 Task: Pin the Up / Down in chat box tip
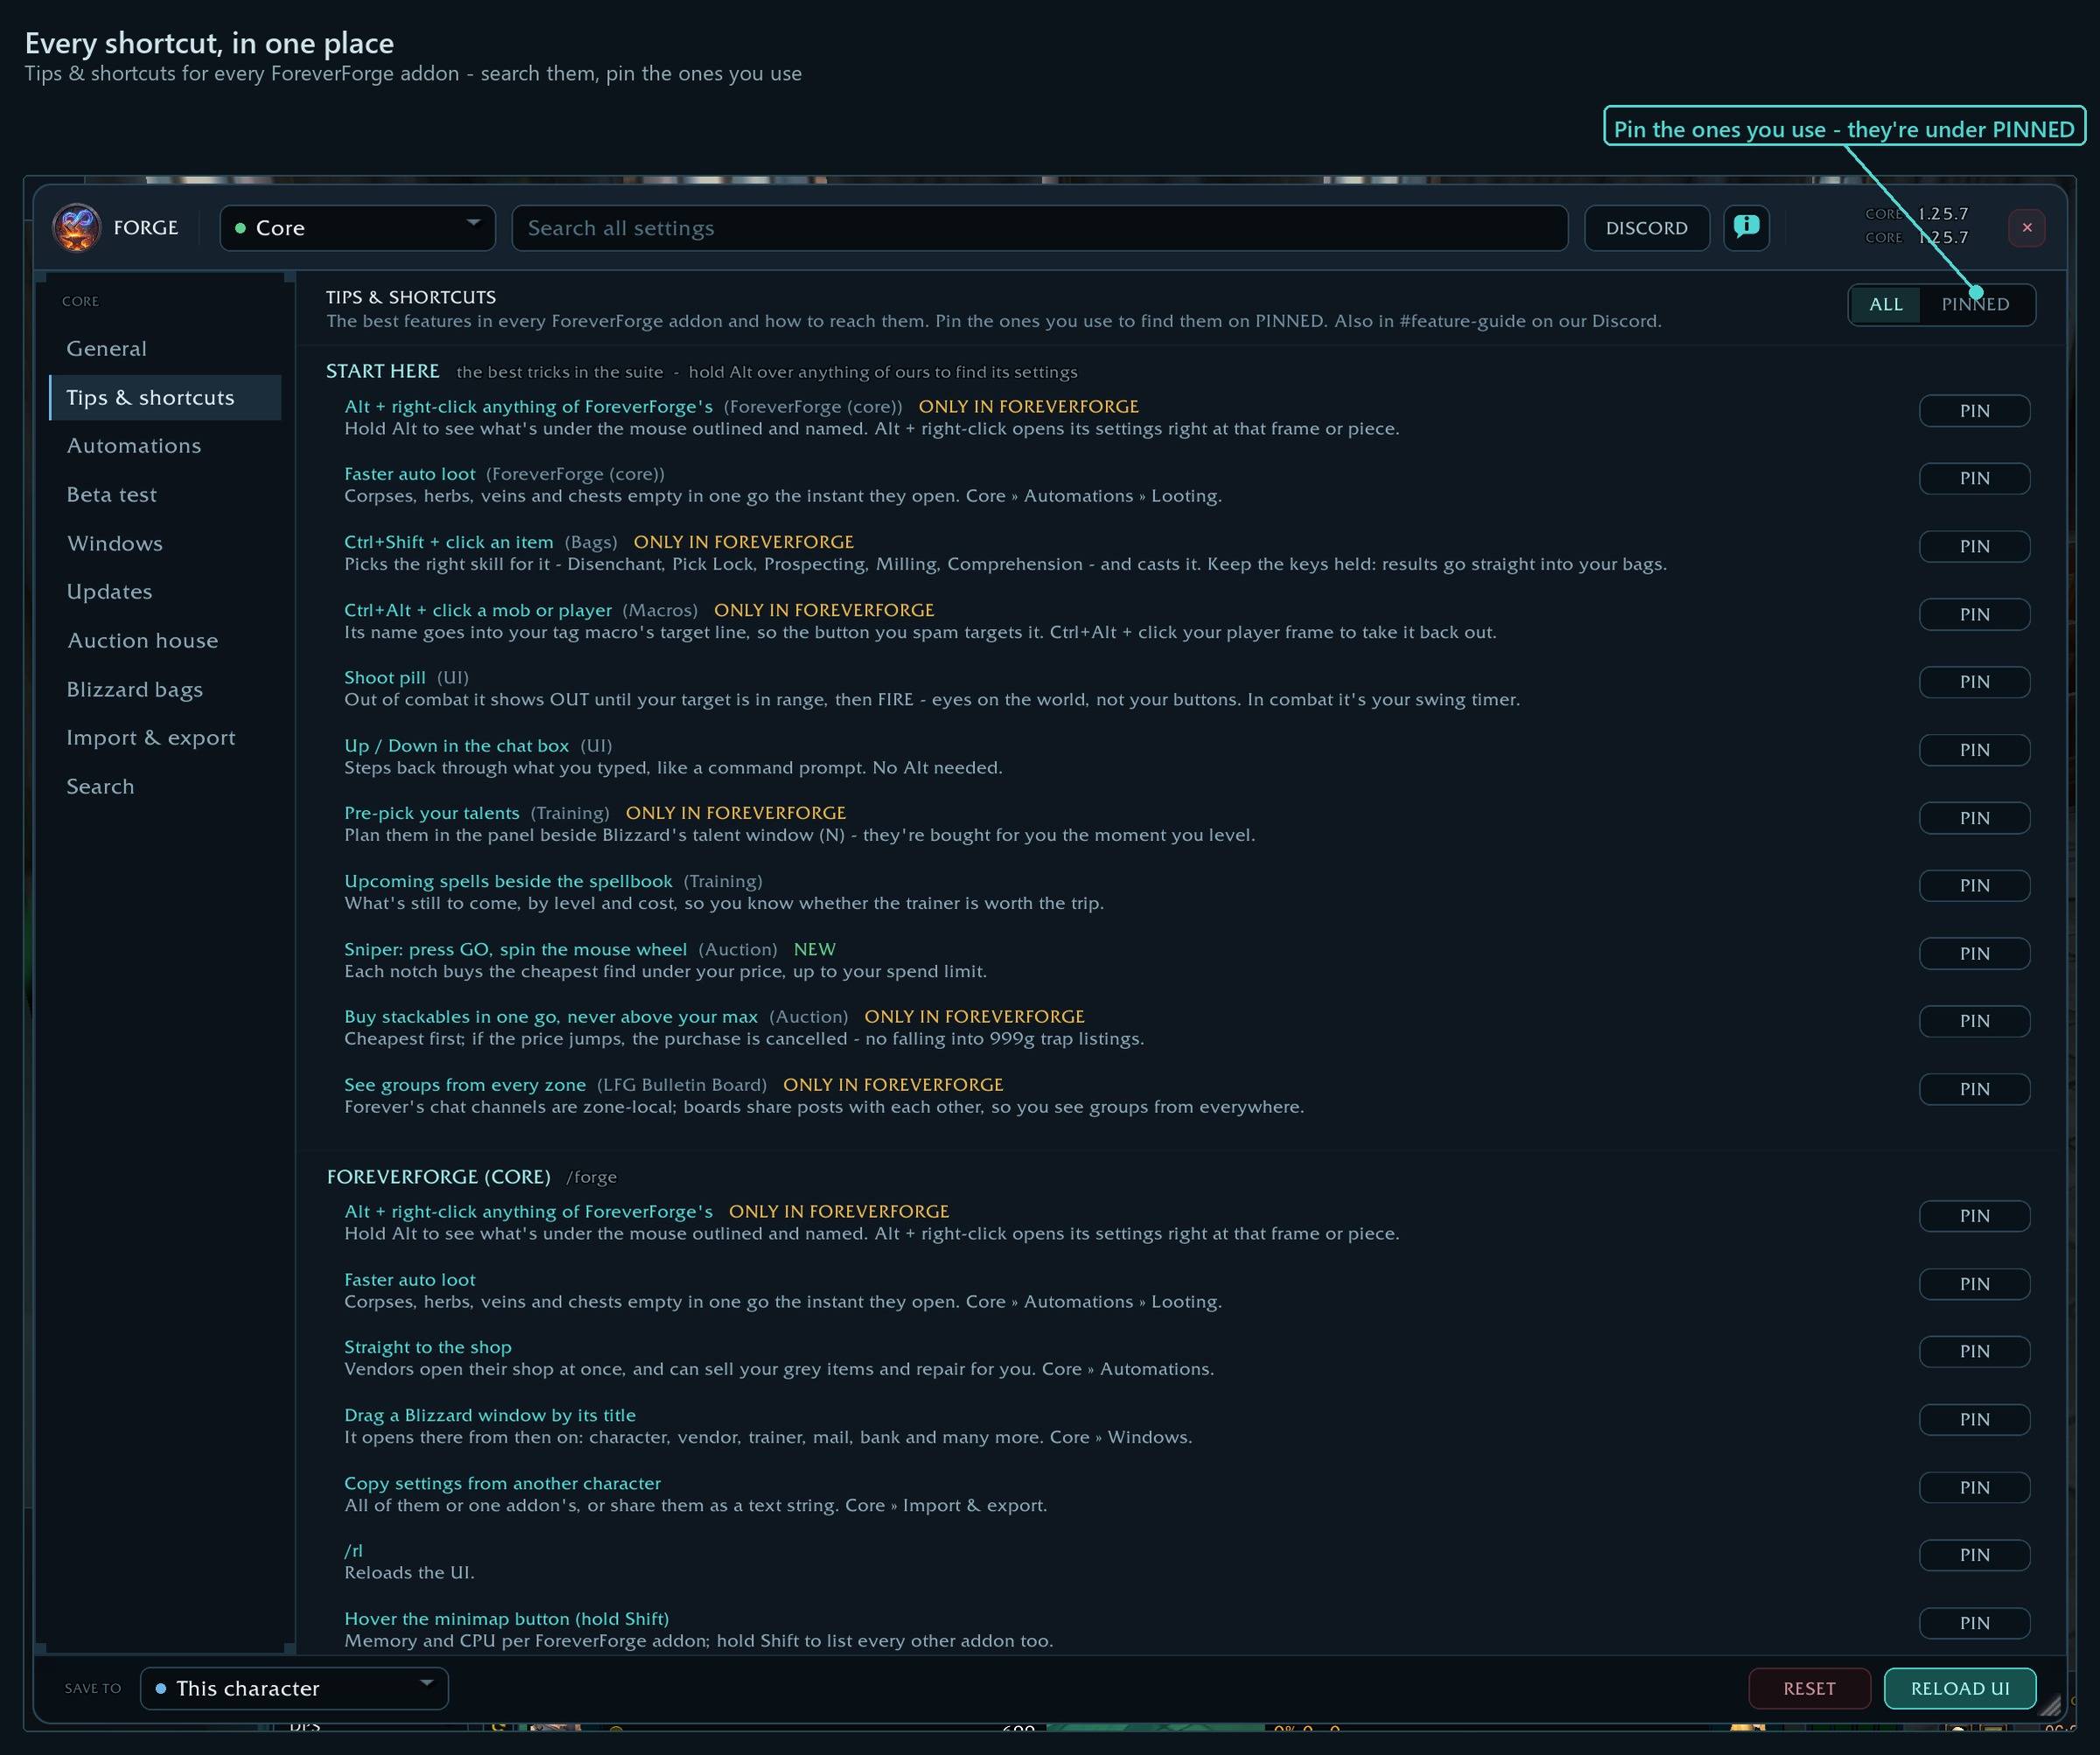1974,750
